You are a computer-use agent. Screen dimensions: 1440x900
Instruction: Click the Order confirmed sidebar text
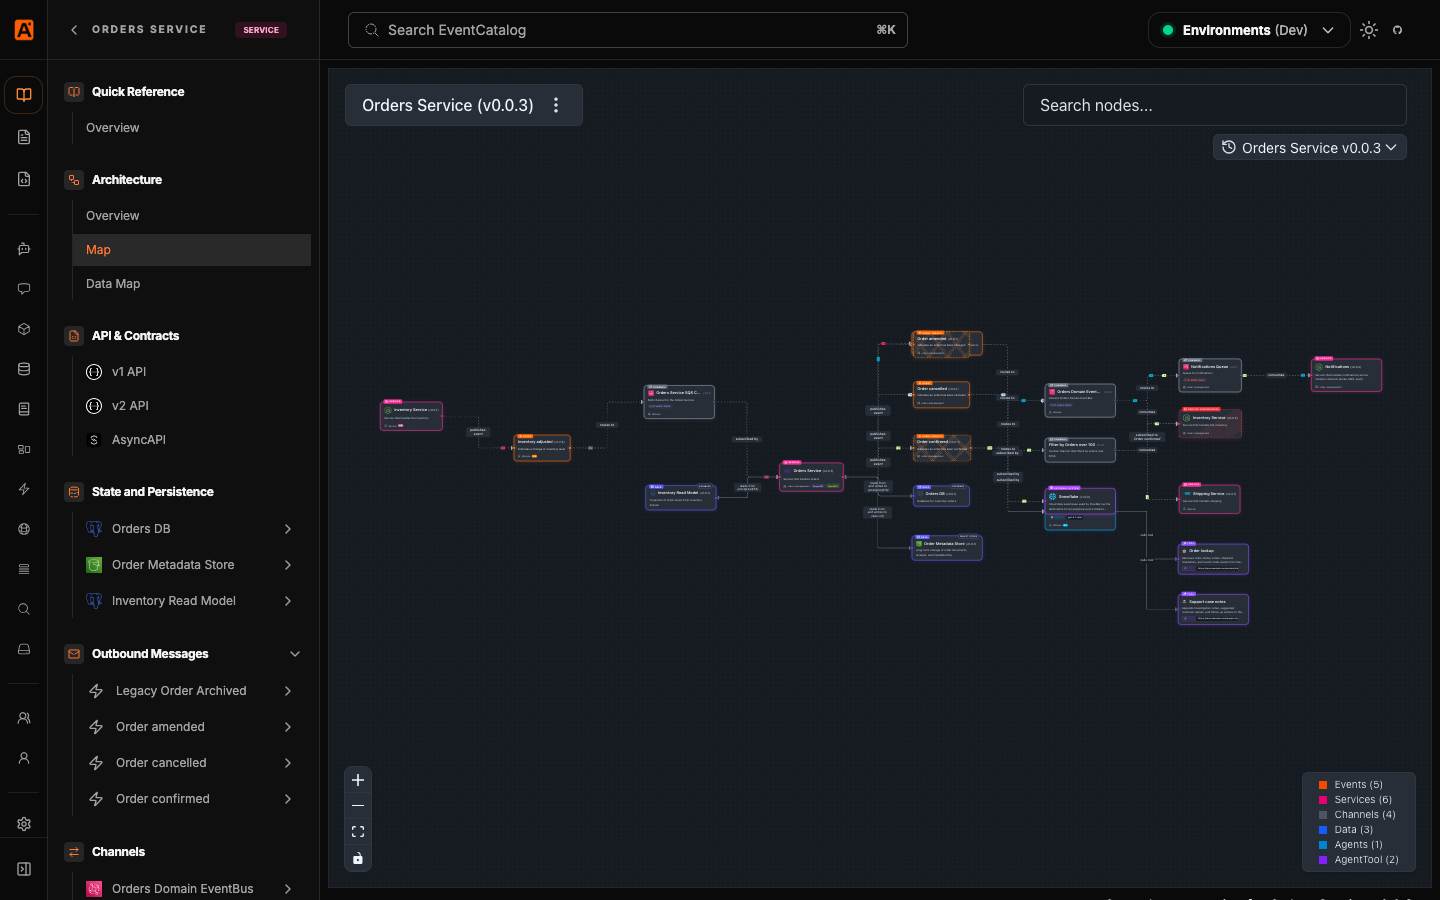coord(163,799)
